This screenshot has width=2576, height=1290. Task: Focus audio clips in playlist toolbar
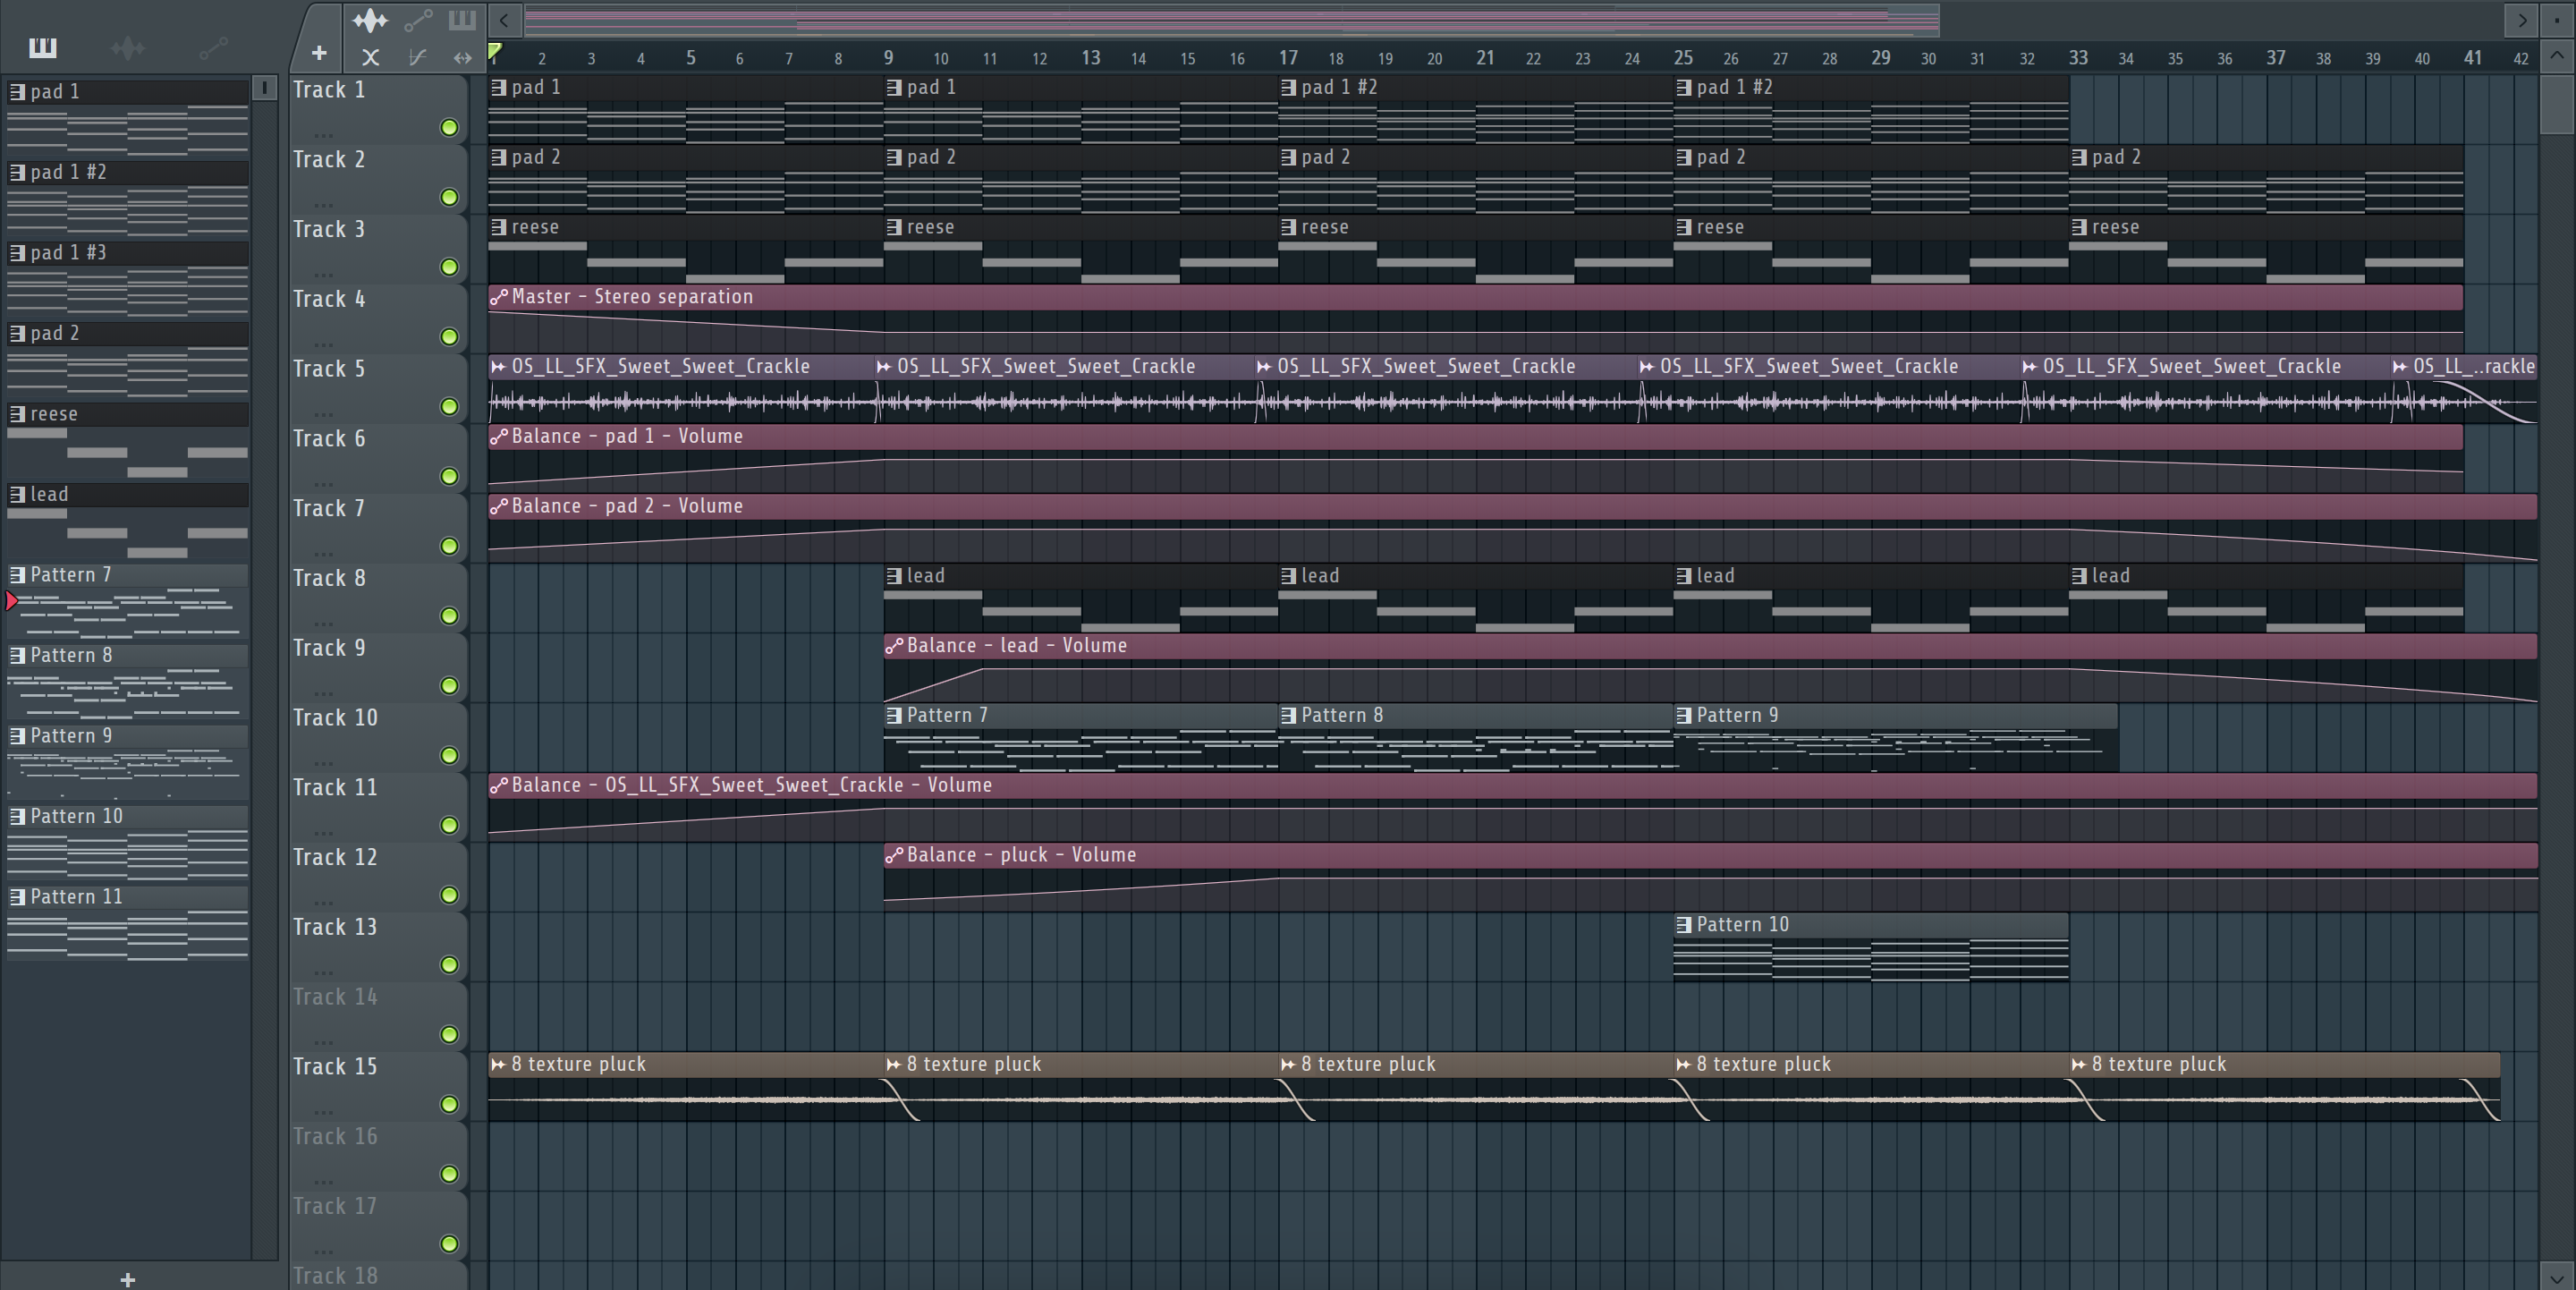click(370, 20)
